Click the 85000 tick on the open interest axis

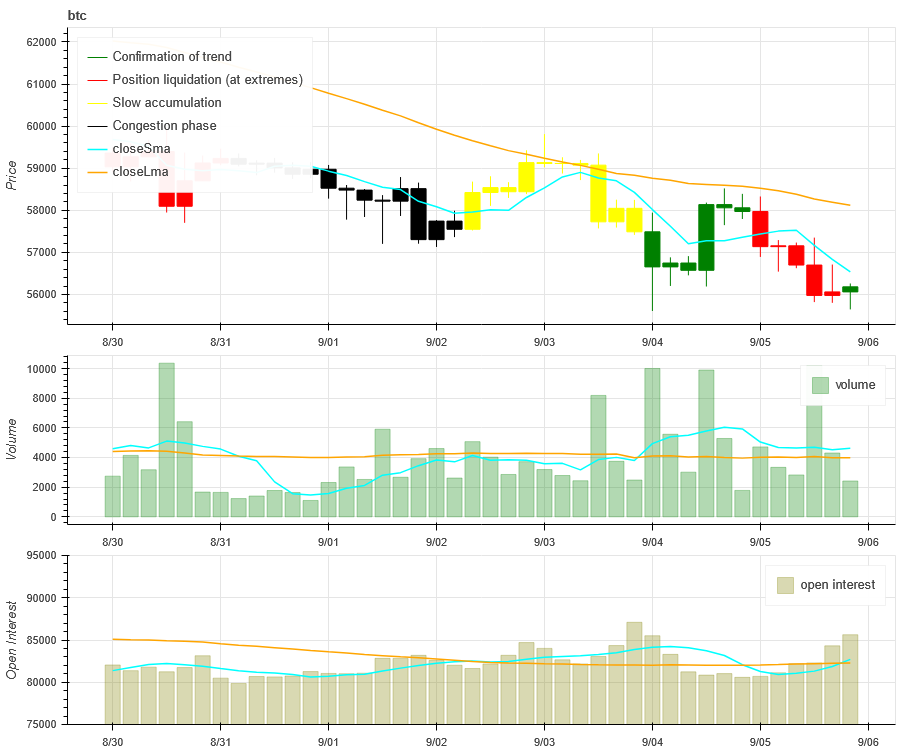pos(41,640)
